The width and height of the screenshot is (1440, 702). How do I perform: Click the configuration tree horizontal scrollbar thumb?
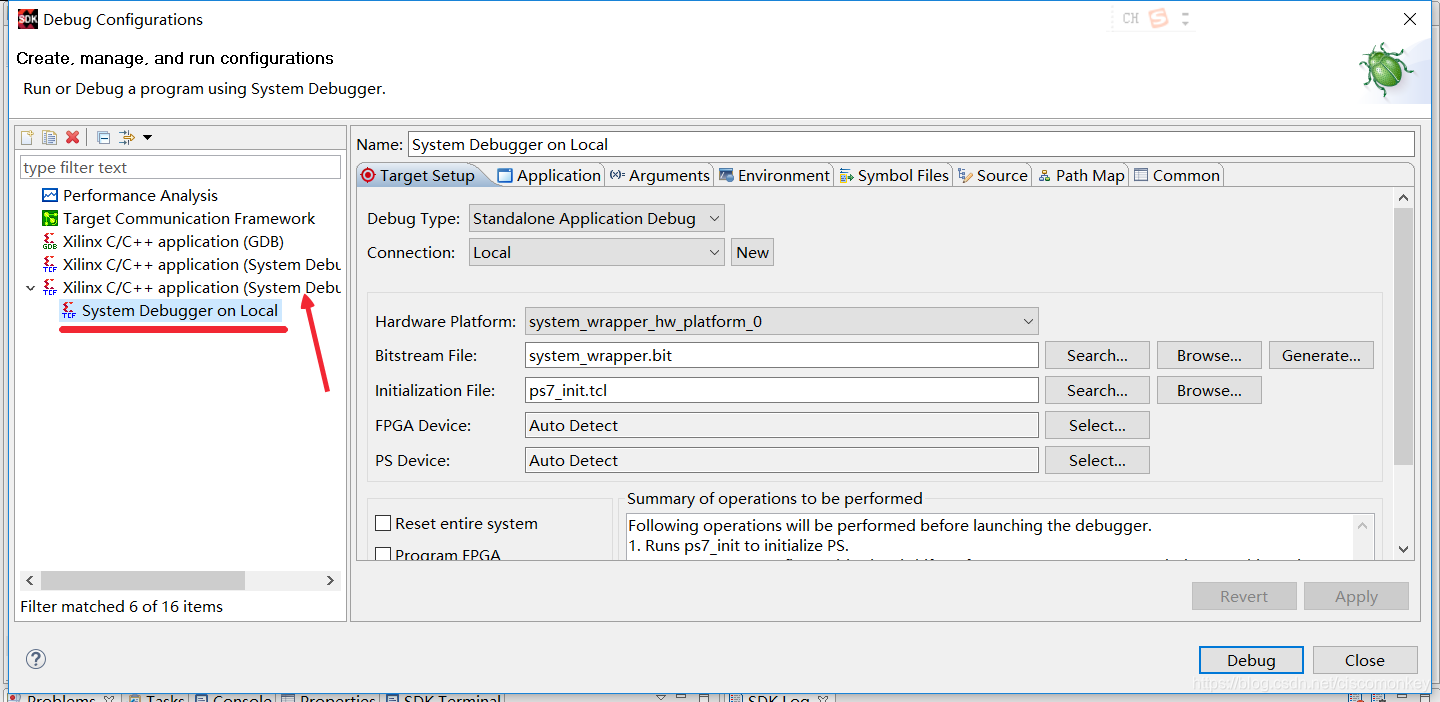[143, 580]
